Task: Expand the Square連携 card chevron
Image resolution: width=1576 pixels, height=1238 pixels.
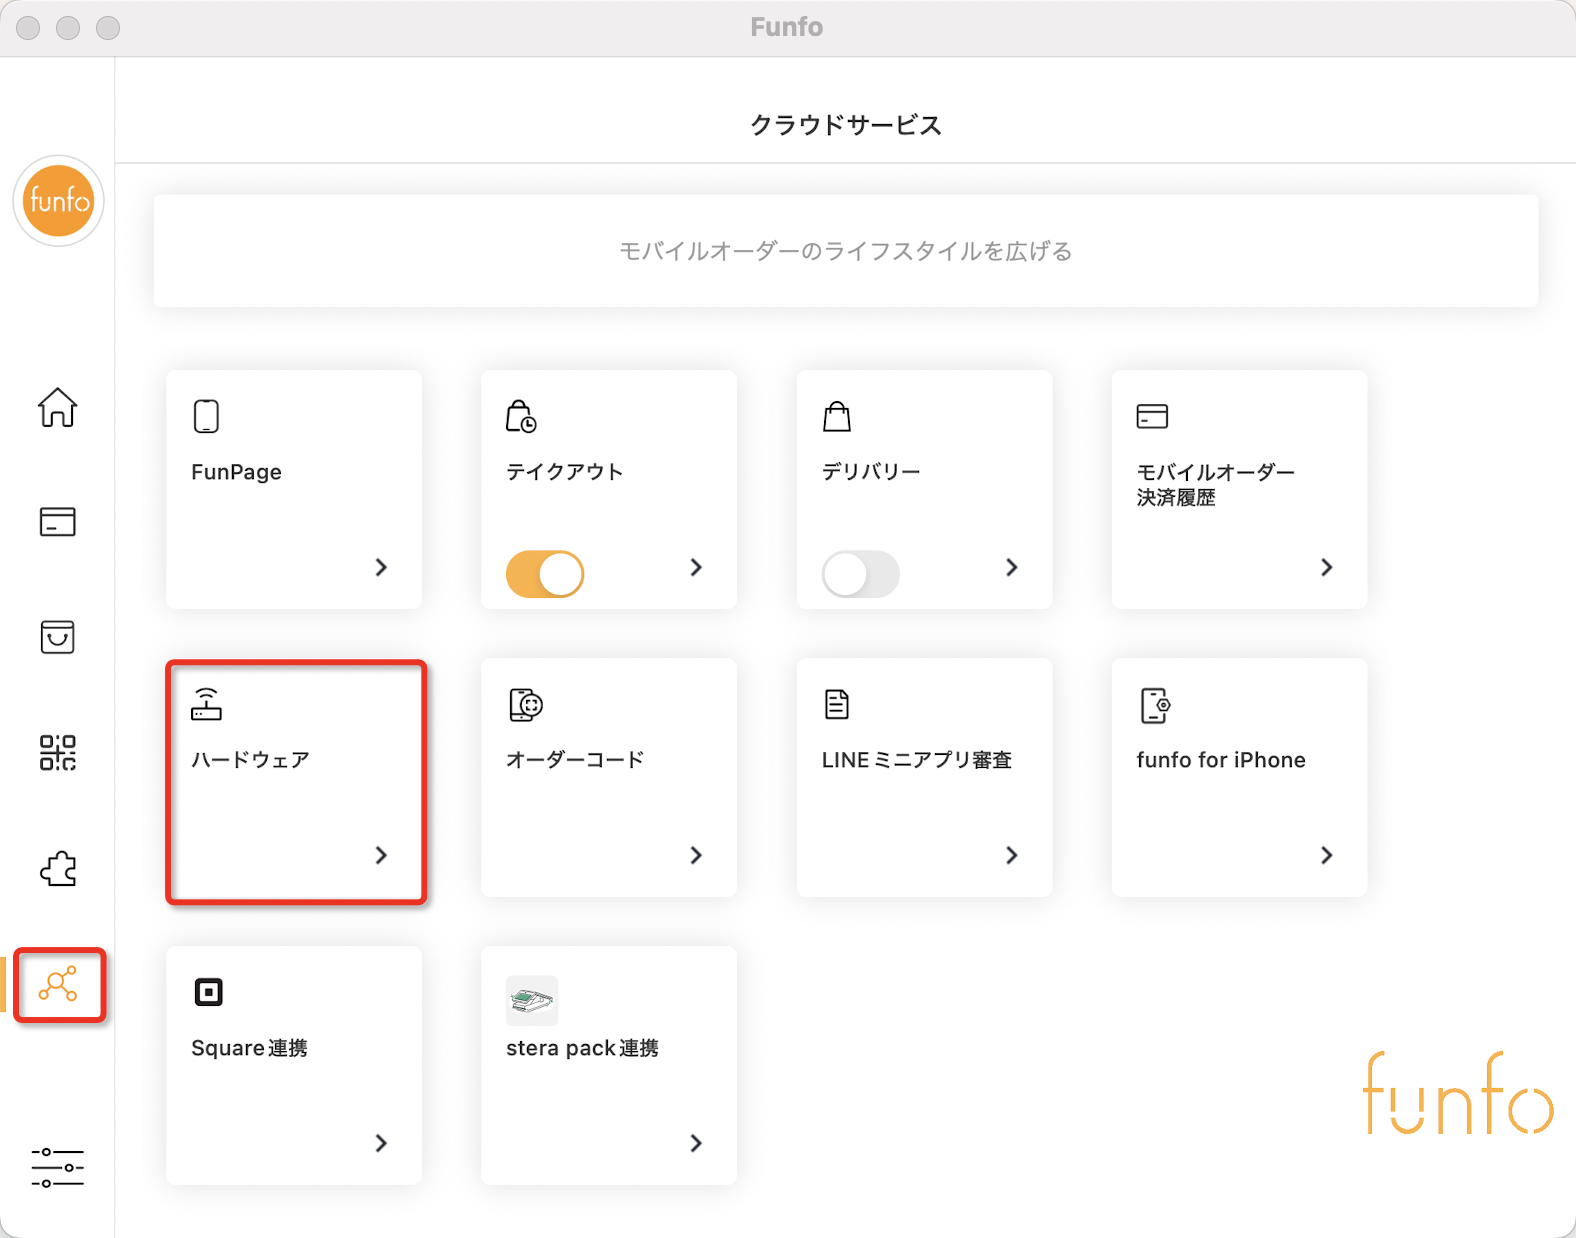Action: tap(381, 1143)
